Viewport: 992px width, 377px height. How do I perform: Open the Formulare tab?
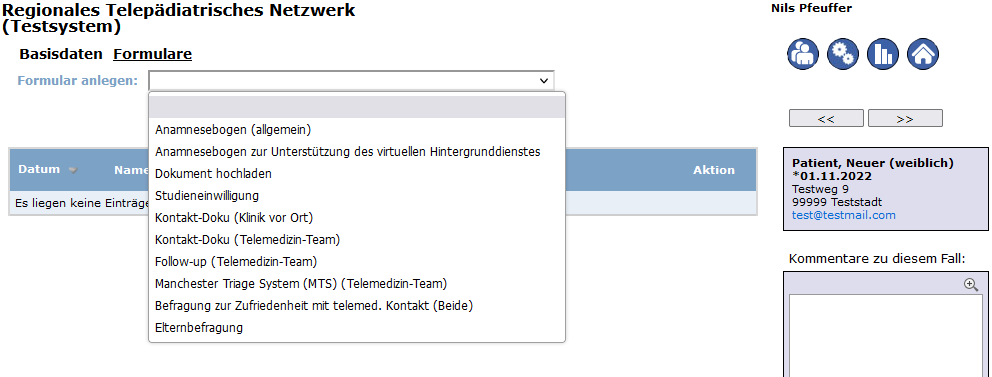[152, 54]
